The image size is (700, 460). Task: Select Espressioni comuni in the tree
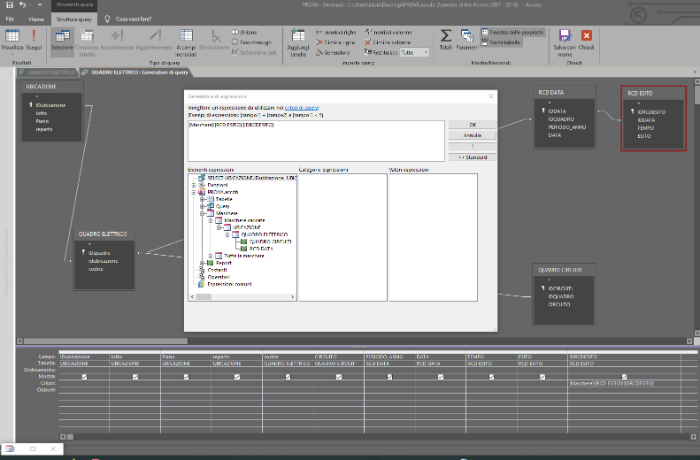[229, 284]
